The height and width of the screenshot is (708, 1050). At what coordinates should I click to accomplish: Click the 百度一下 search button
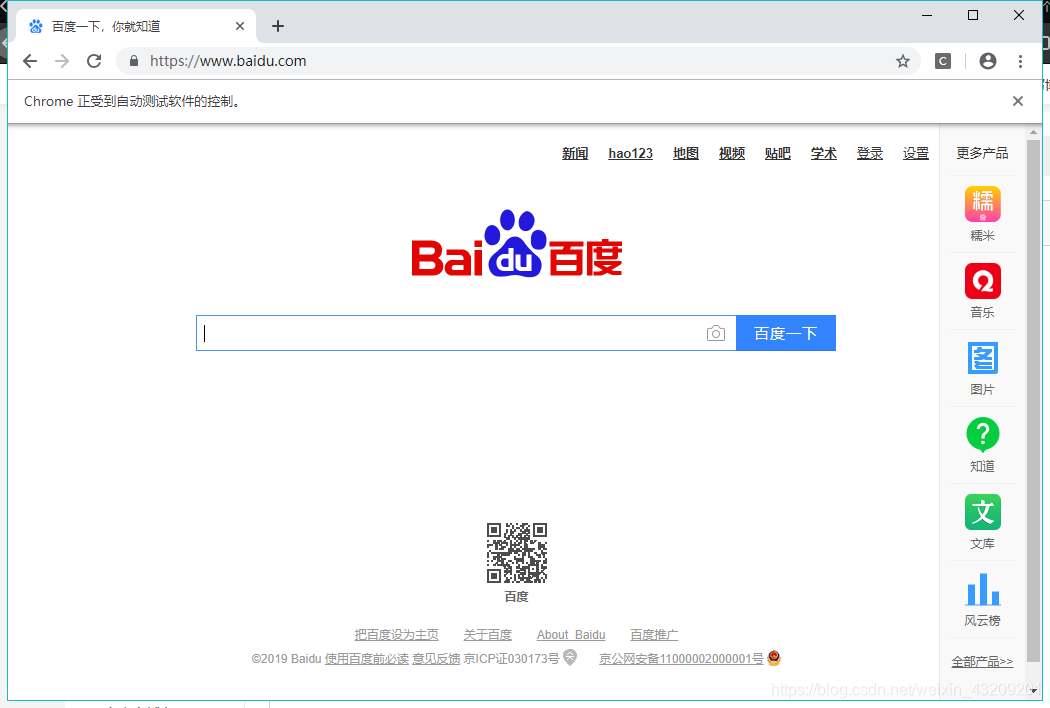785,333
